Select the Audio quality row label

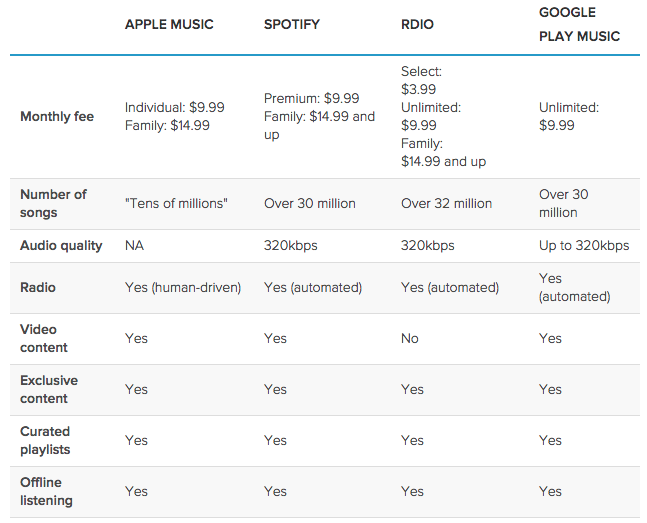tap(61, 245)
